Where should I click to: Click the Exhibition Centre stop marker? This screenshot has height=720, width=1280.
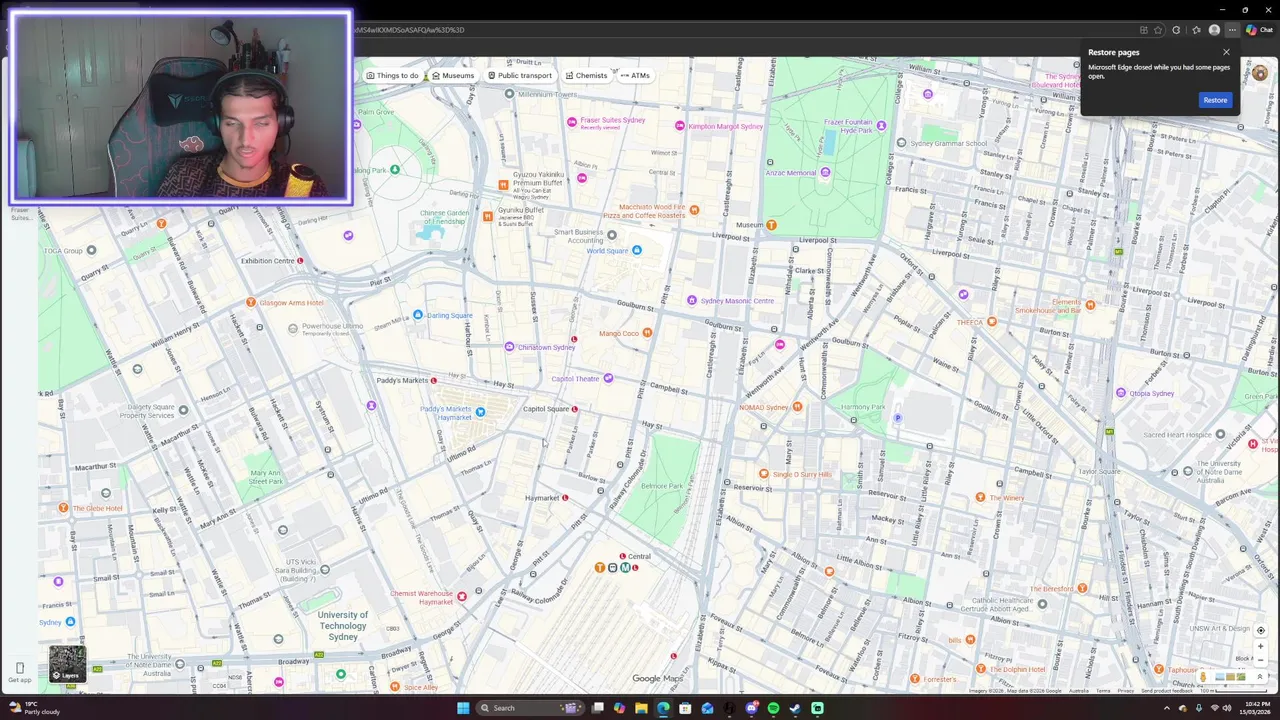[x=299, y=261]
